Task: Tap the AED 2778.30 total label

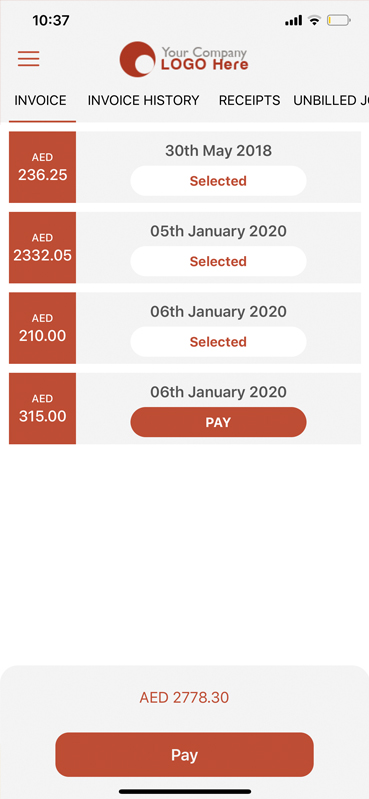Action: point(184,698)
